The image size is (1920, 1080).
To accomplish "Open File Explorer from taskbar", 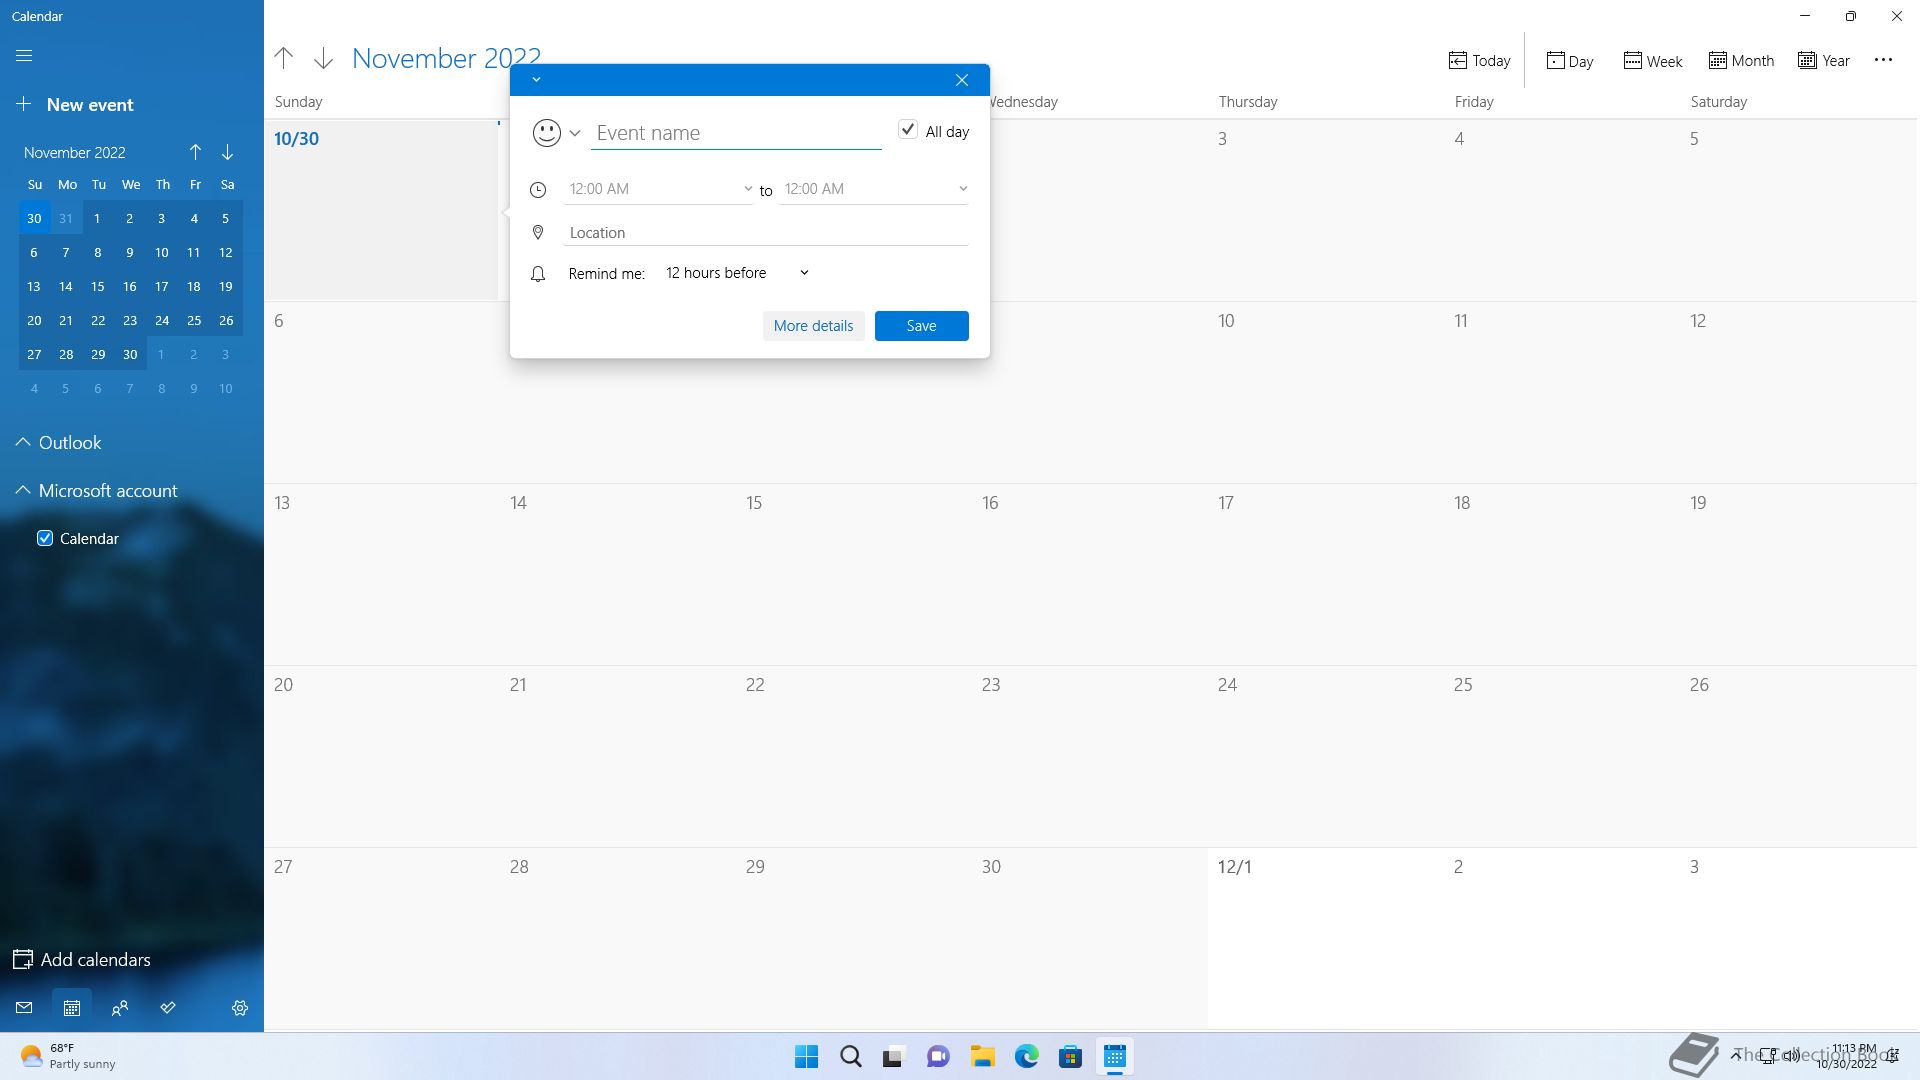I will [982, 1056].
